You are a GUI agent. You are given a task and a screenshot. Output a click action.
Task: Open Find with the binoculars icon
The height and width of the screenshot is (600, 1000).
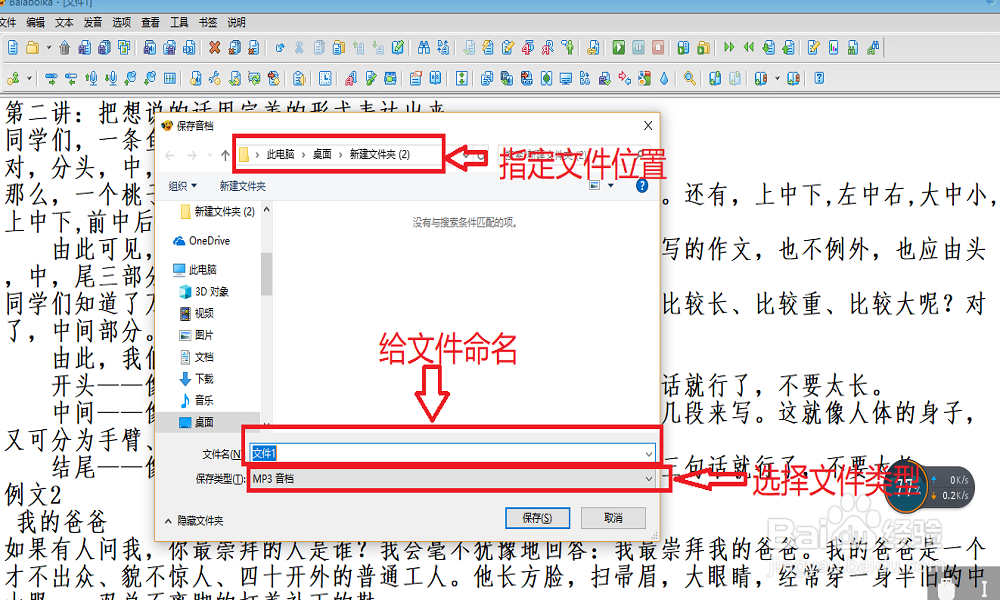click(x=423, y=47)
